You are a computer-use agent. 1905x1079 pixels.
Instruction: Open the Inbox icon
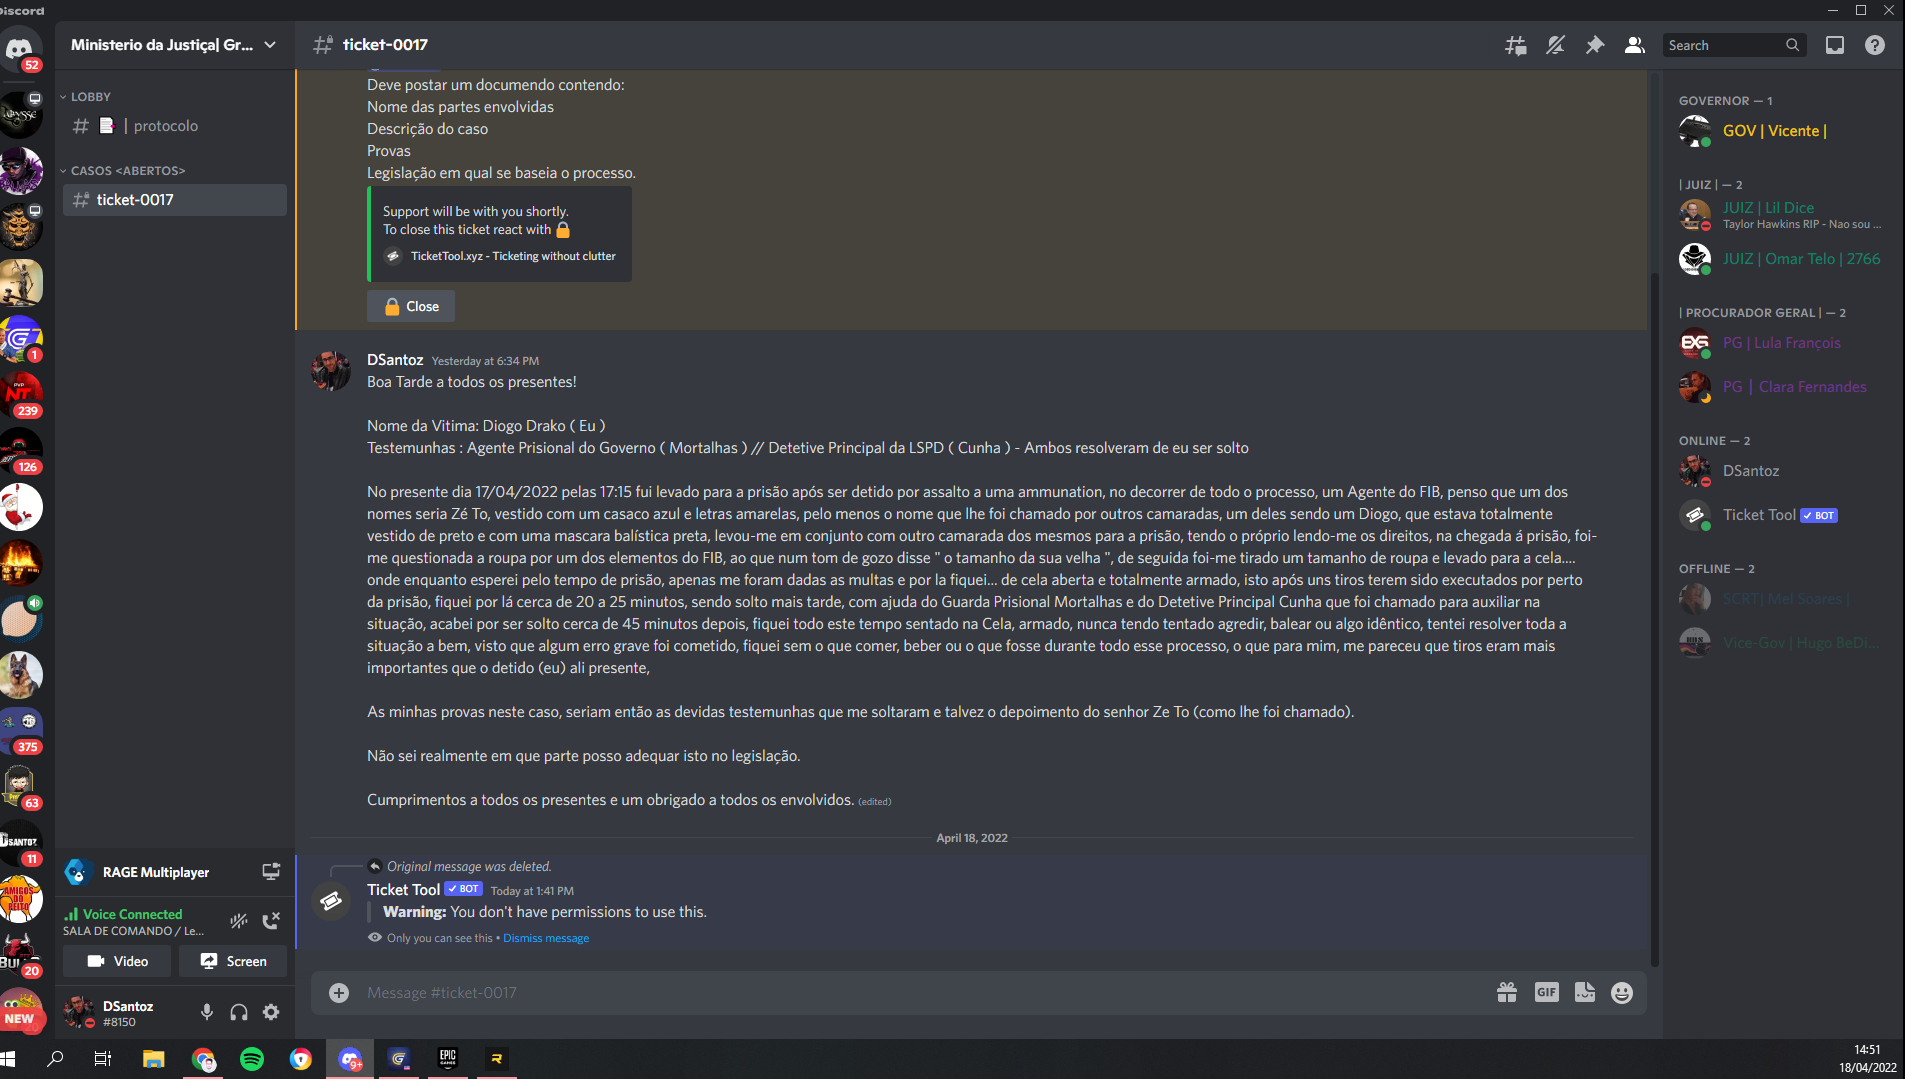[1835, 45]
